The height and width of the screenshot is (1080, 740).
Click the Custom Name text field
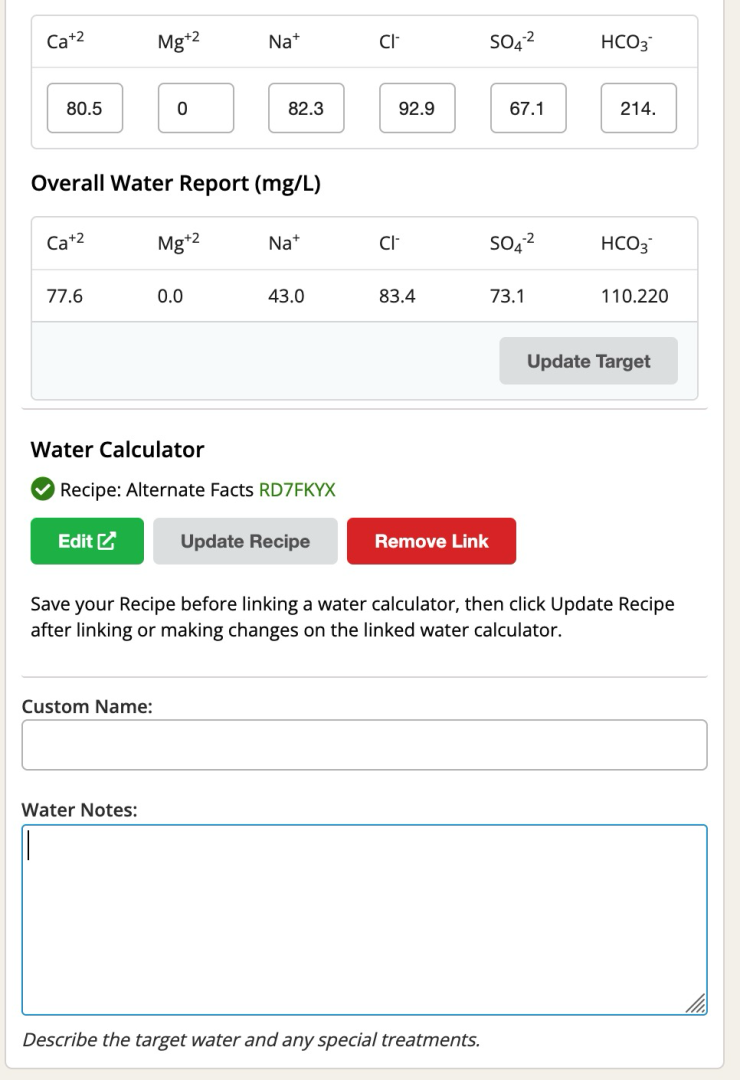[x=364, y=745]
